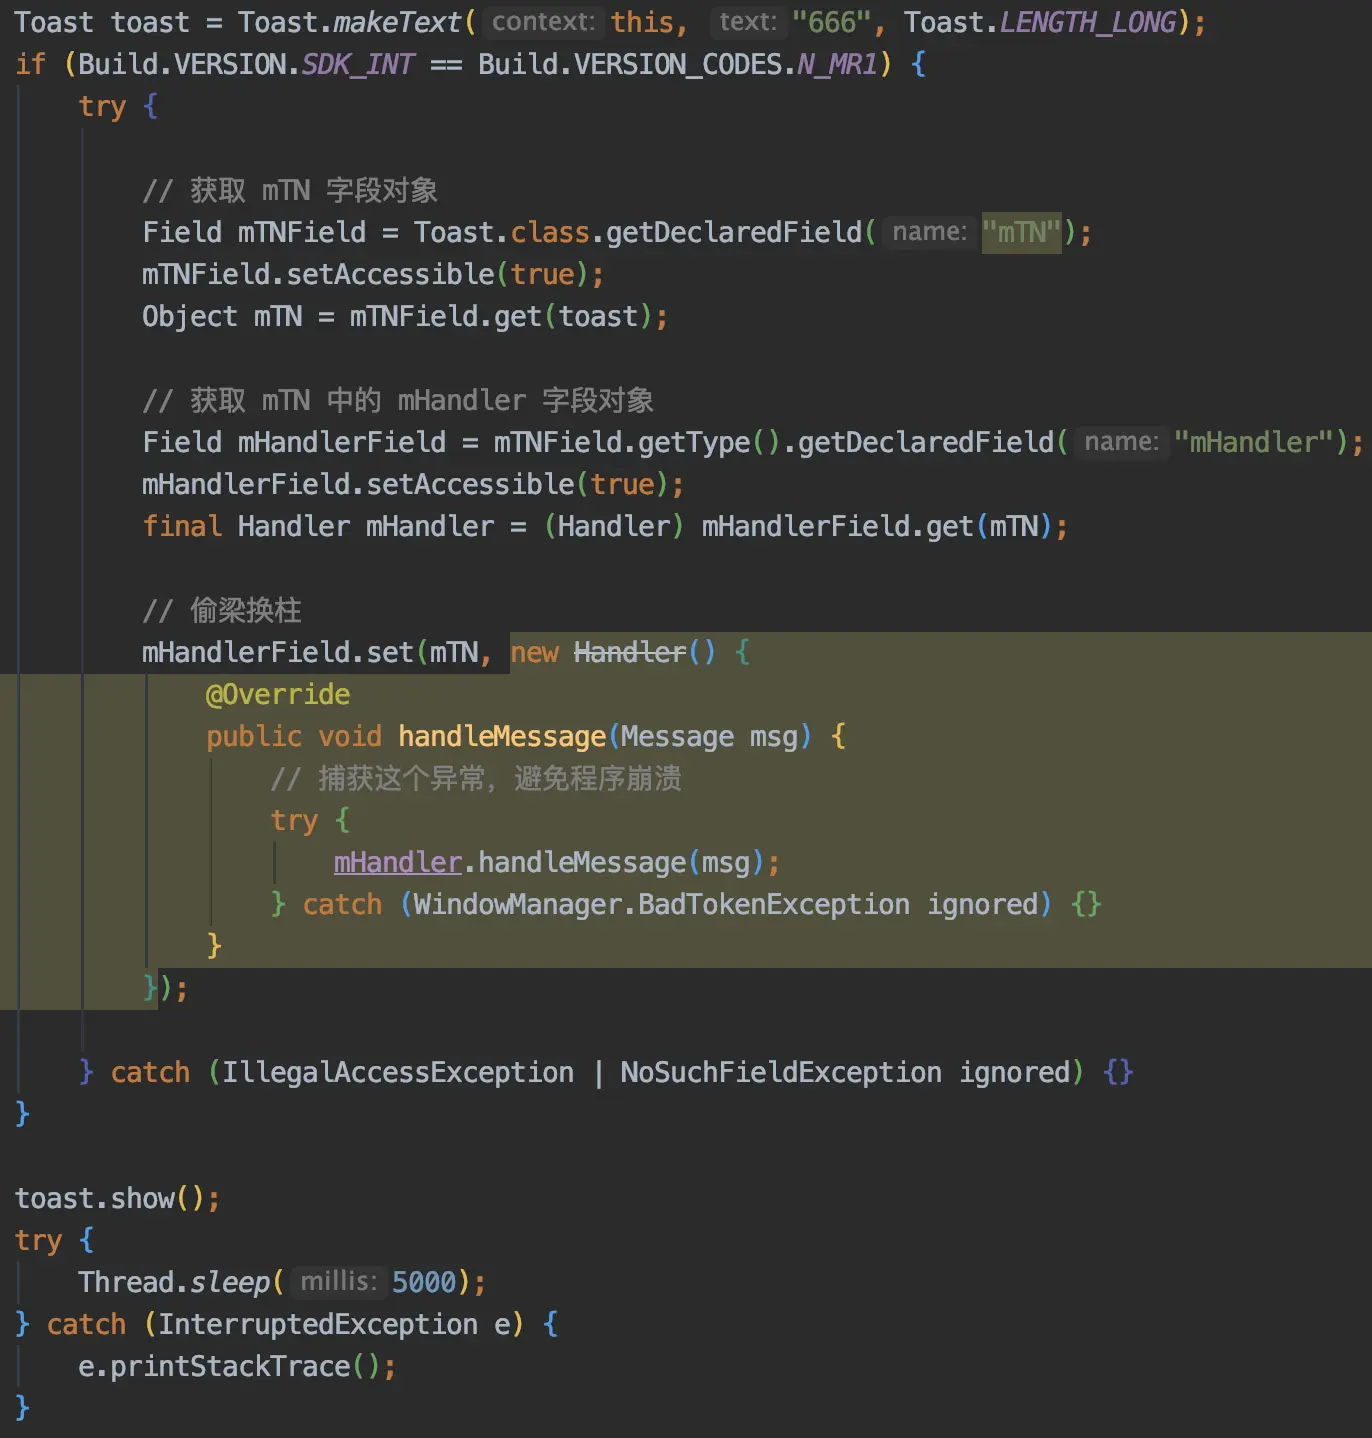Click the "666" toast text string

click(x=831, y=22)
